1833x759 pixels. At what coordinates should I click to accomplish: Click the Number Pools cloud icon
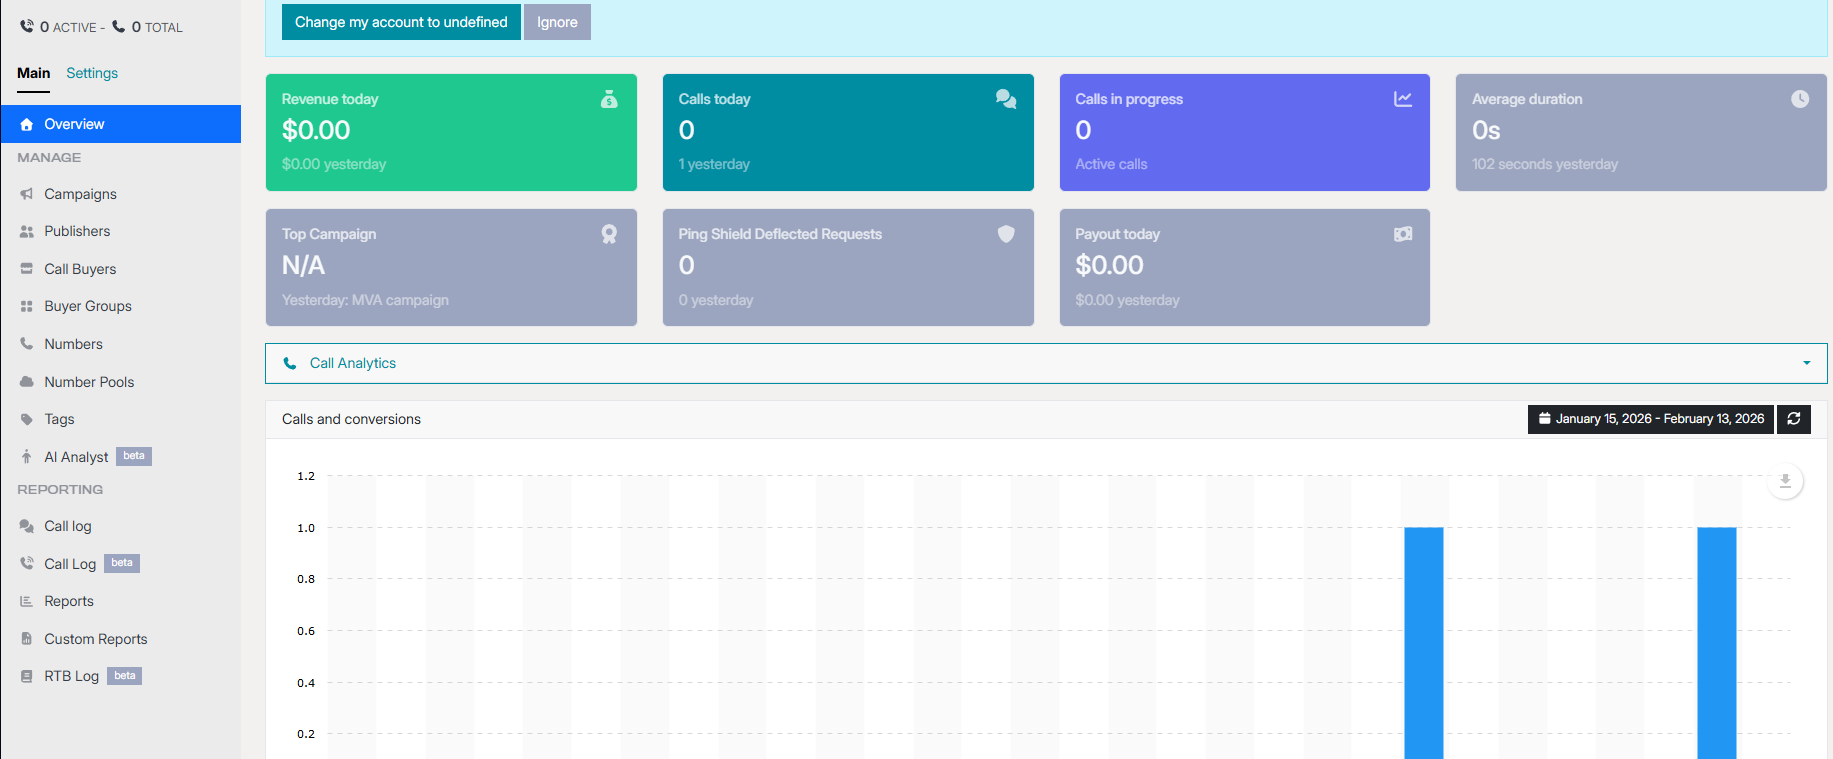coord(27,382)
